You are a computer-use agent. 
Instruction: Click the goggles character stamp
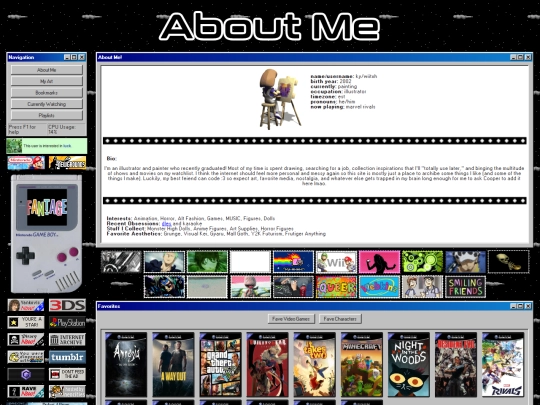pyautogui.click(x=164, y=287)
